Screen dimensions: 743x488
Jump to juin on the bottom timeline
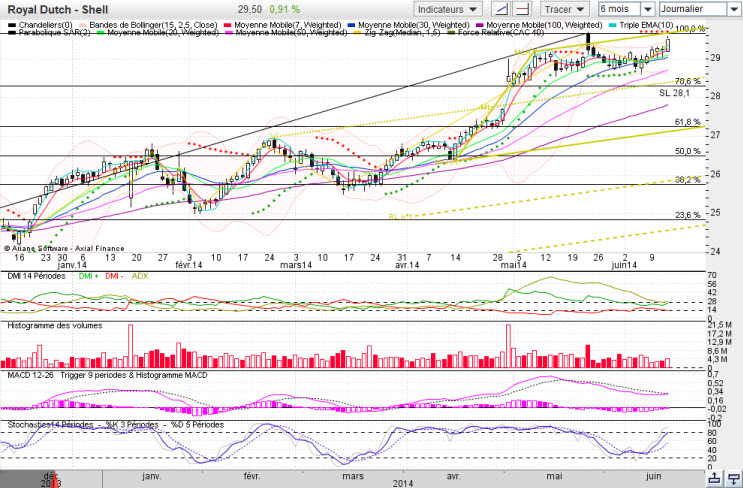tap(653, 476)
